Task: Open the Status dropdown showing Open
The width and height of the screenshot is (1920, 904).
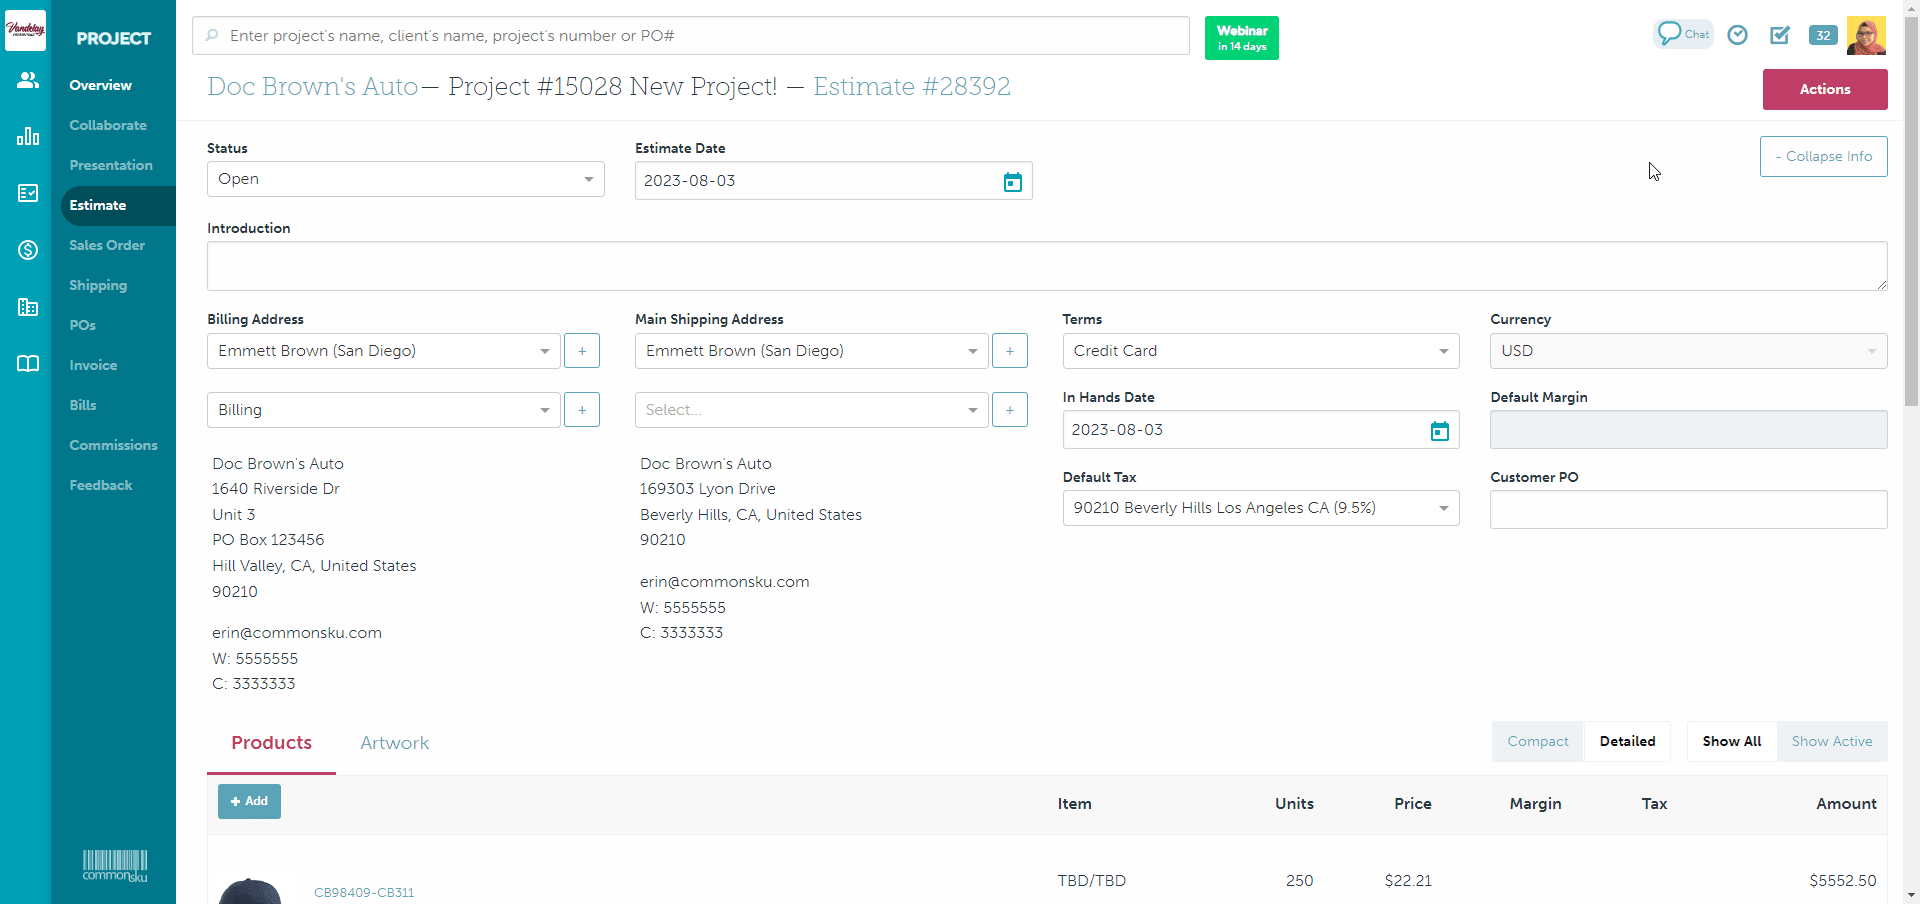Action: pos(404,179)
